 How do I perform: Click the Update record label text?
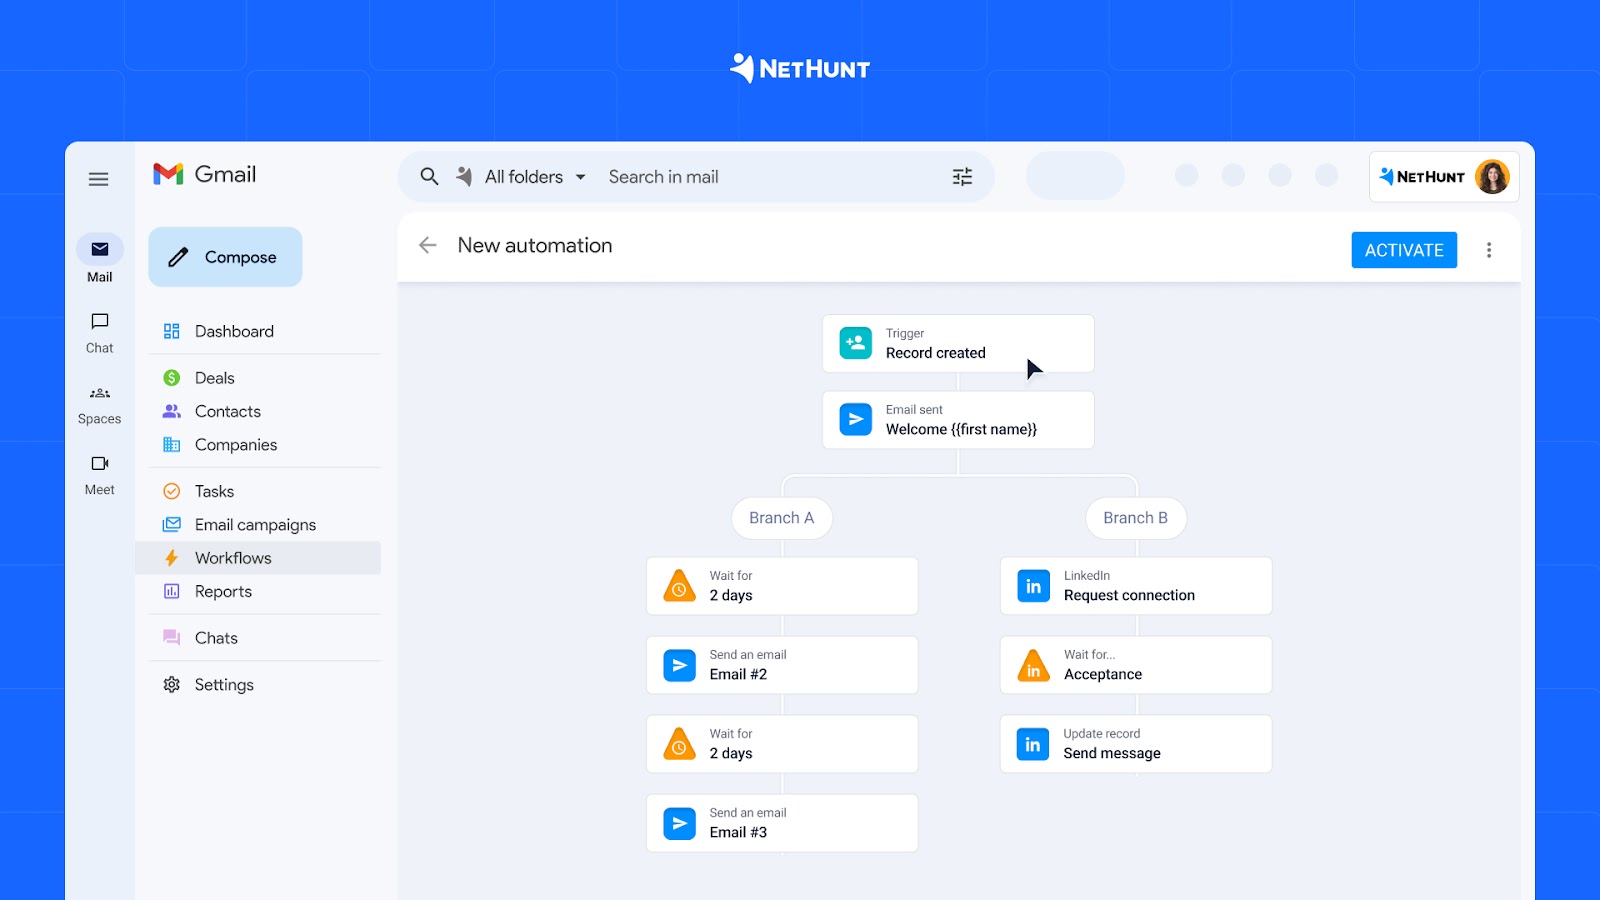tap(1102, 734)
